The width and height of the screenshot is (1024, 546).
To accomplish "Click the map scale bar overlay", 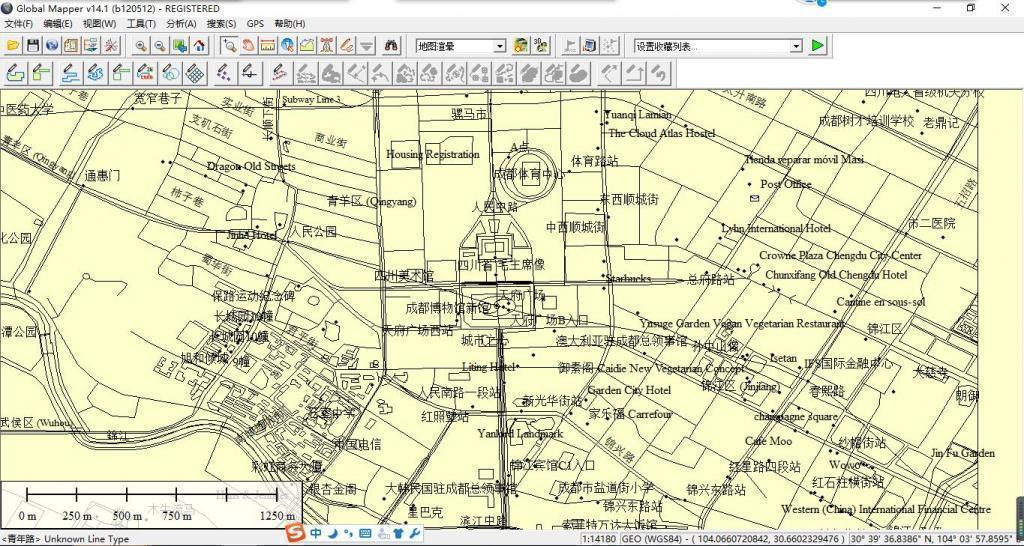I will pos(150,500).
